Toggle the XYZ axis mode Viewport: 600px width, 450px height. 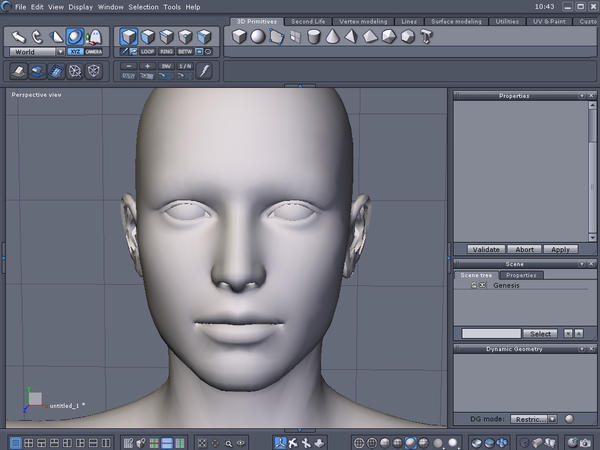[76, 51]
